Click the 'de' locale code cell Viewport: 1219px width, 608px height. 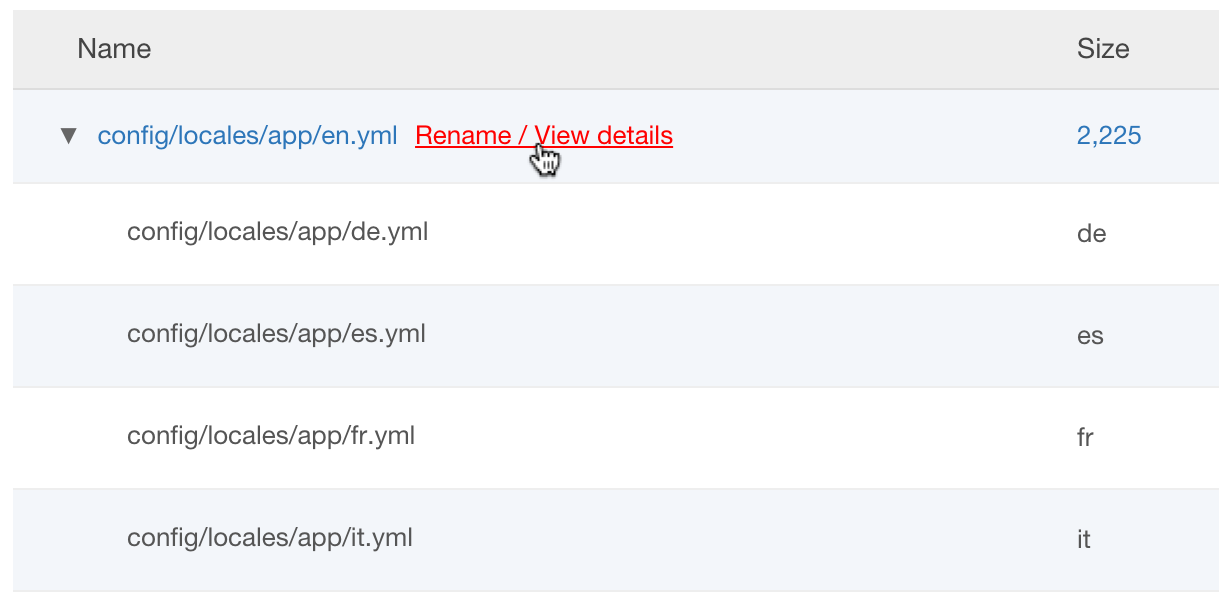tap(1091, 234)
